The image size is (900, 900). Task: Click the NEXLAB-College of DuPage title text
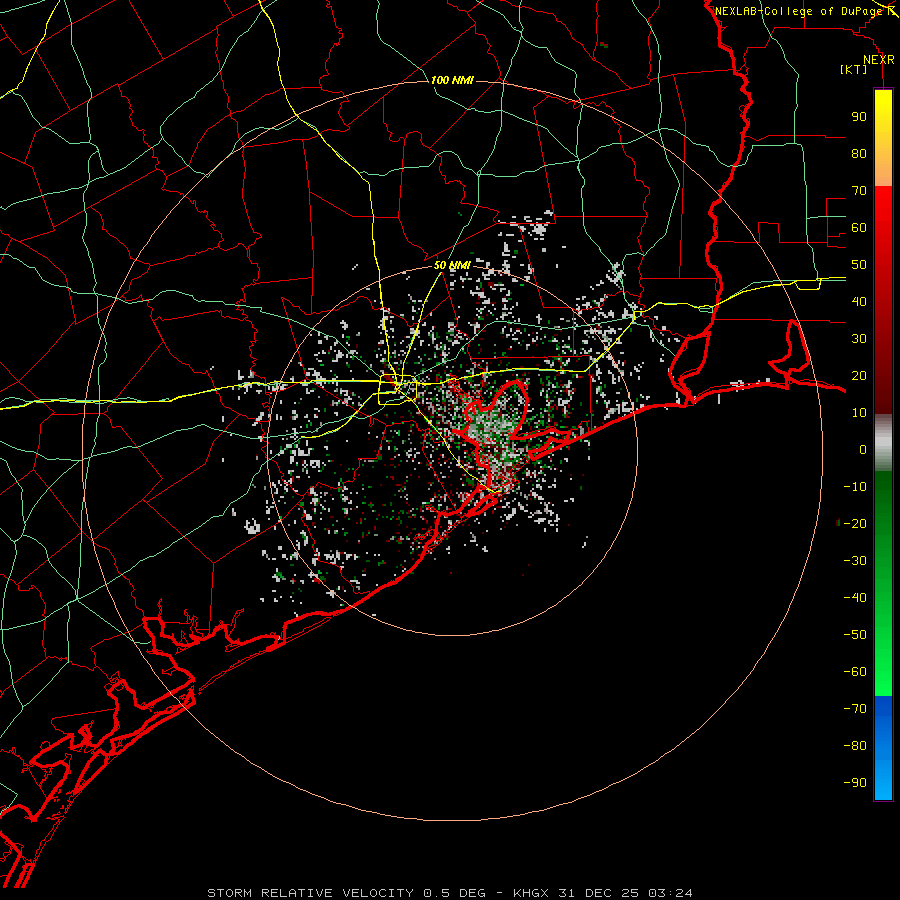click(x=799, y=11)
